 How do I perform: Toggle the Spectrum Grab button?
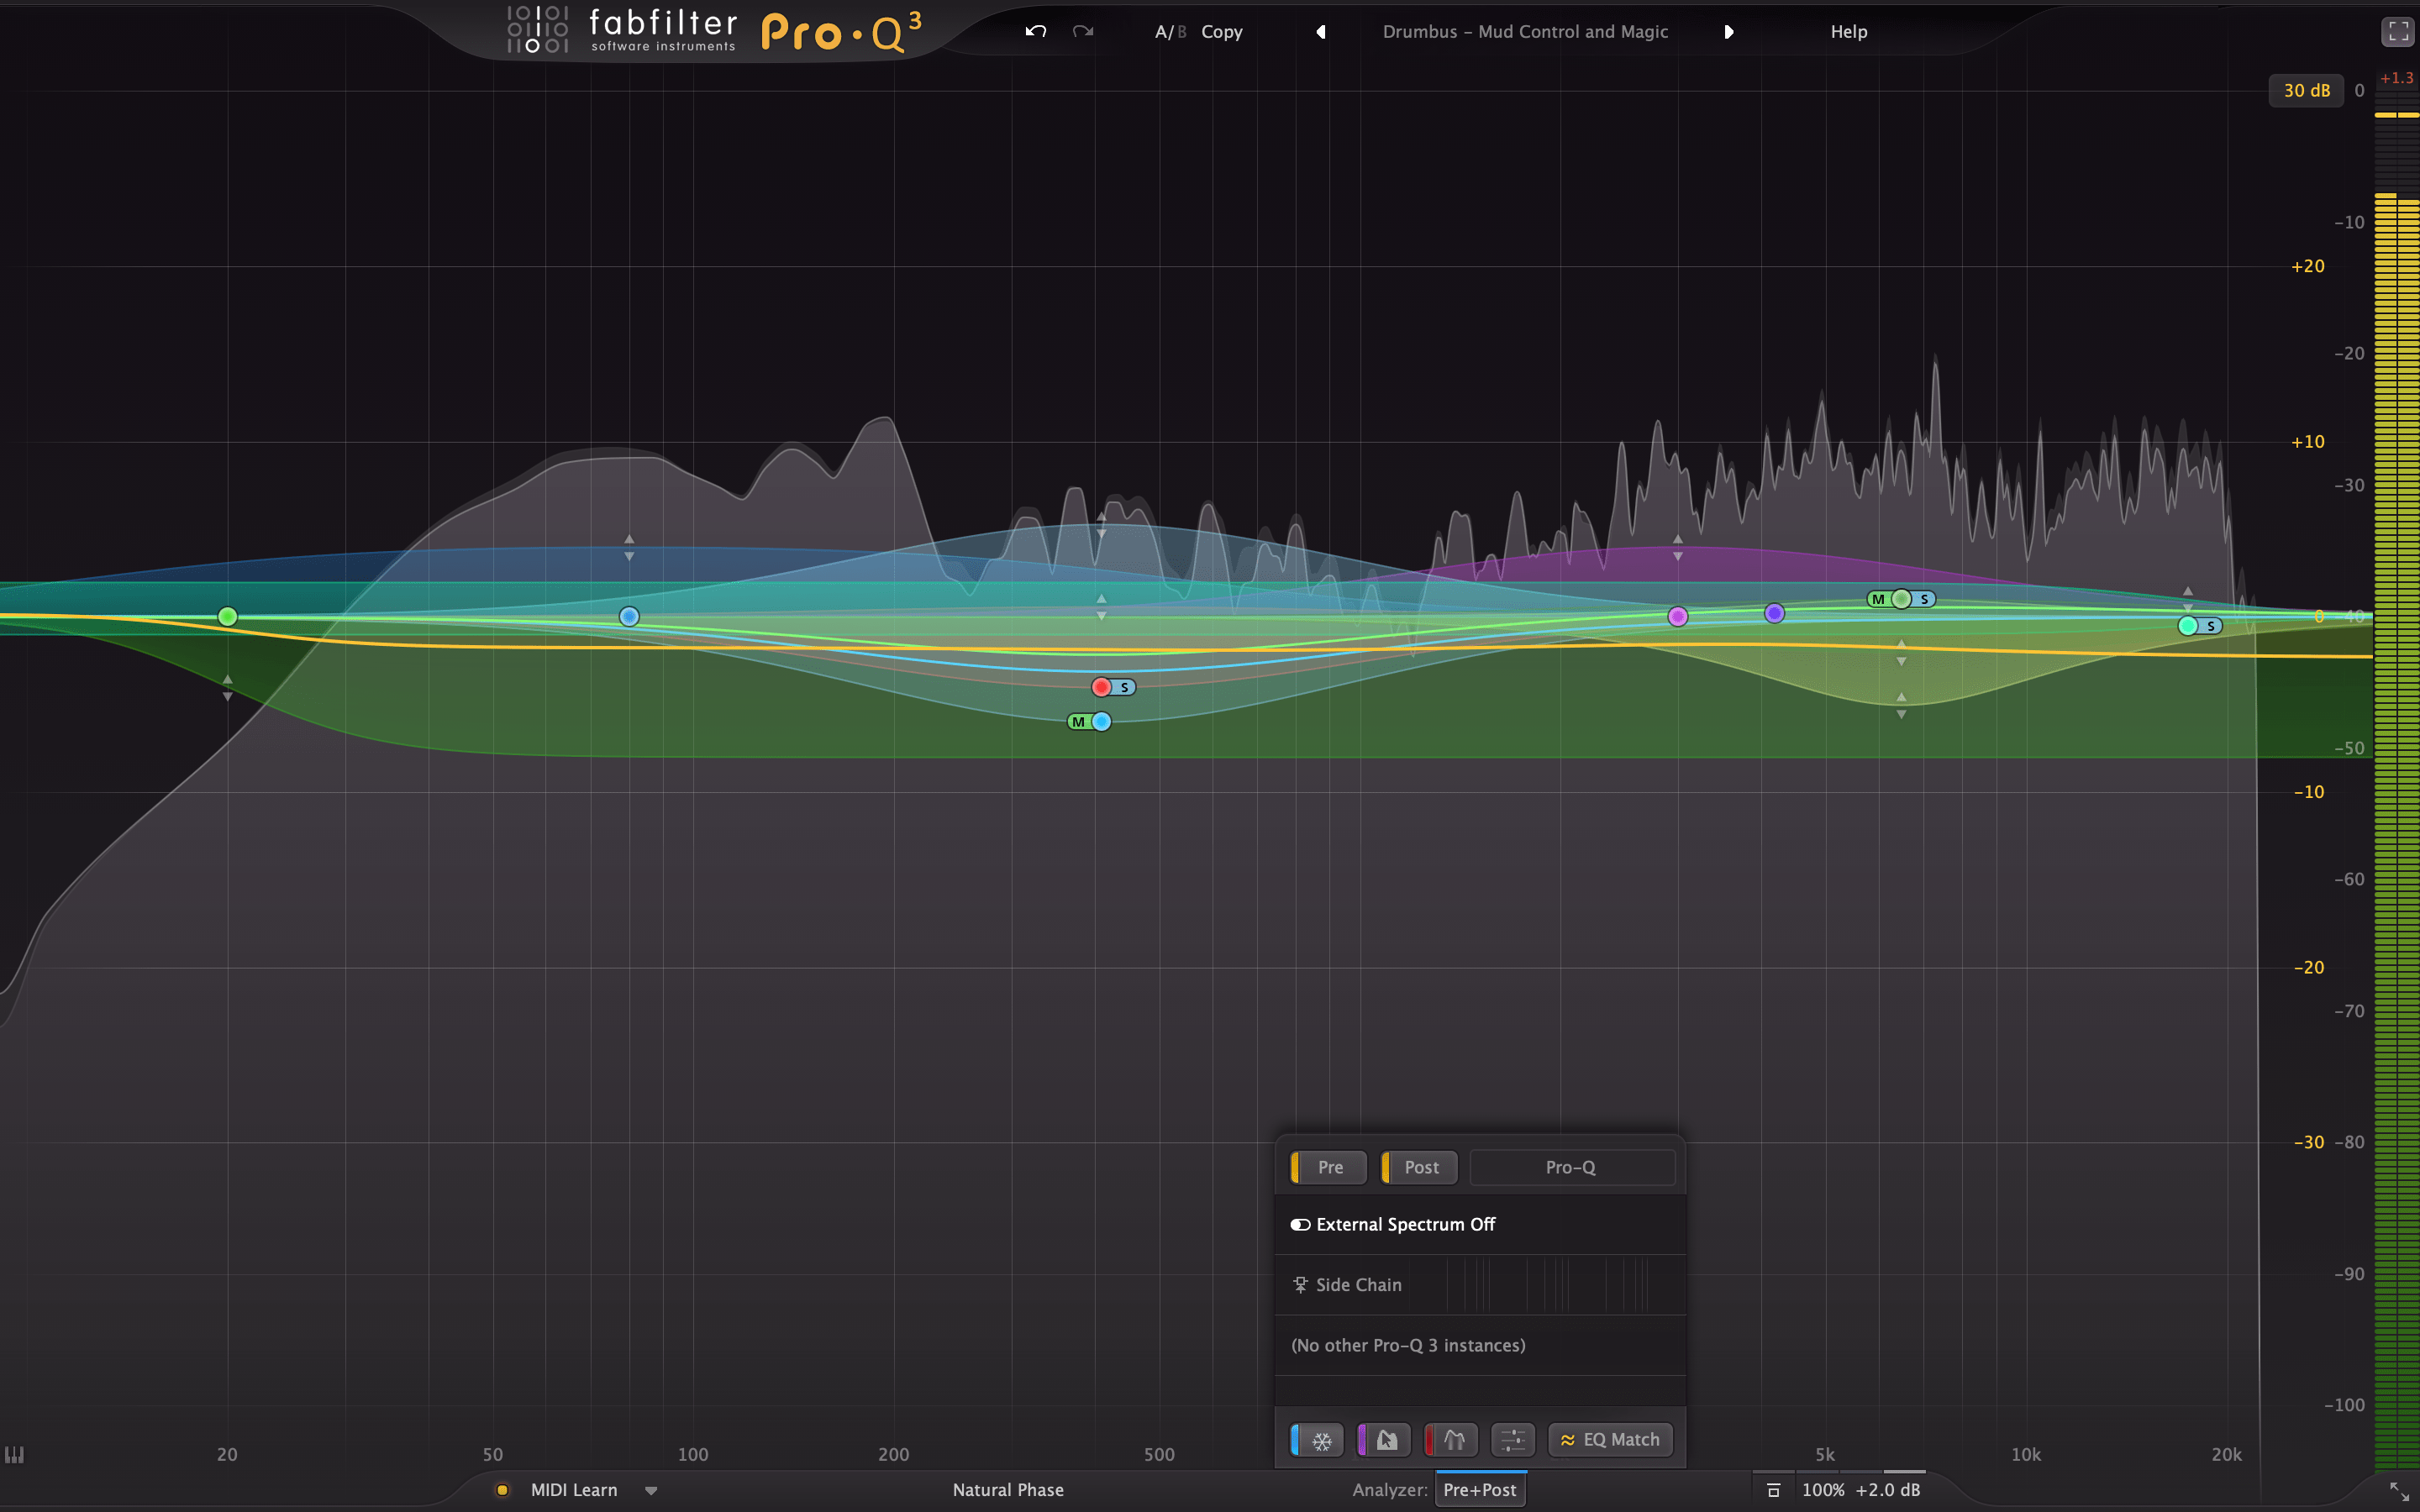1384,1440
